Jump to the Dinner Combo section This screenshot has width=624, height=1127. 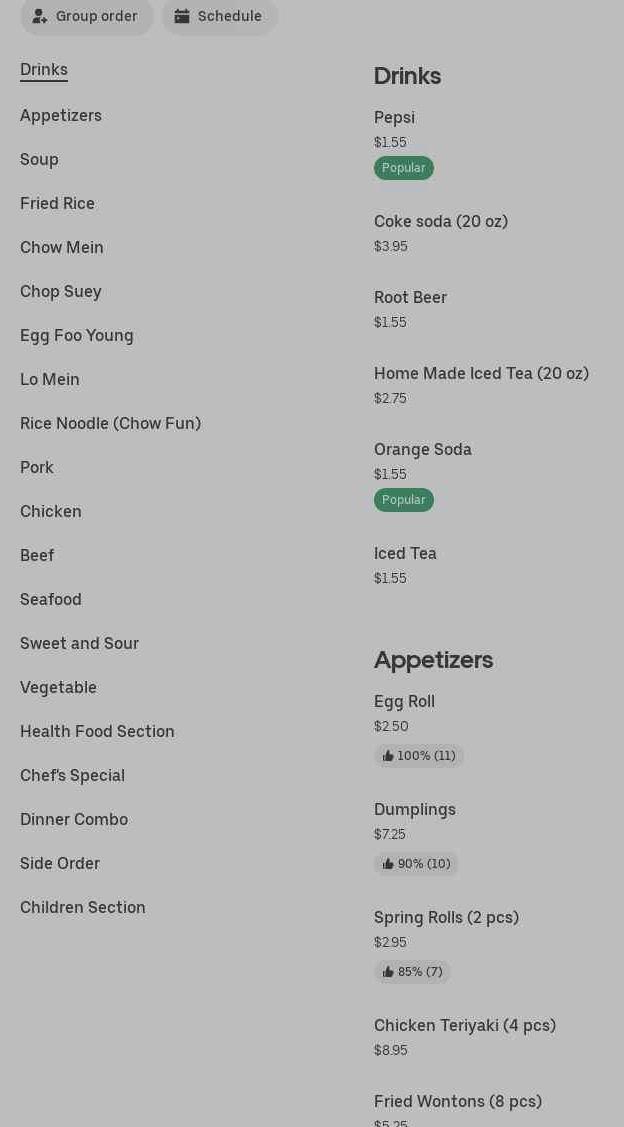click(x=74, y=820)
